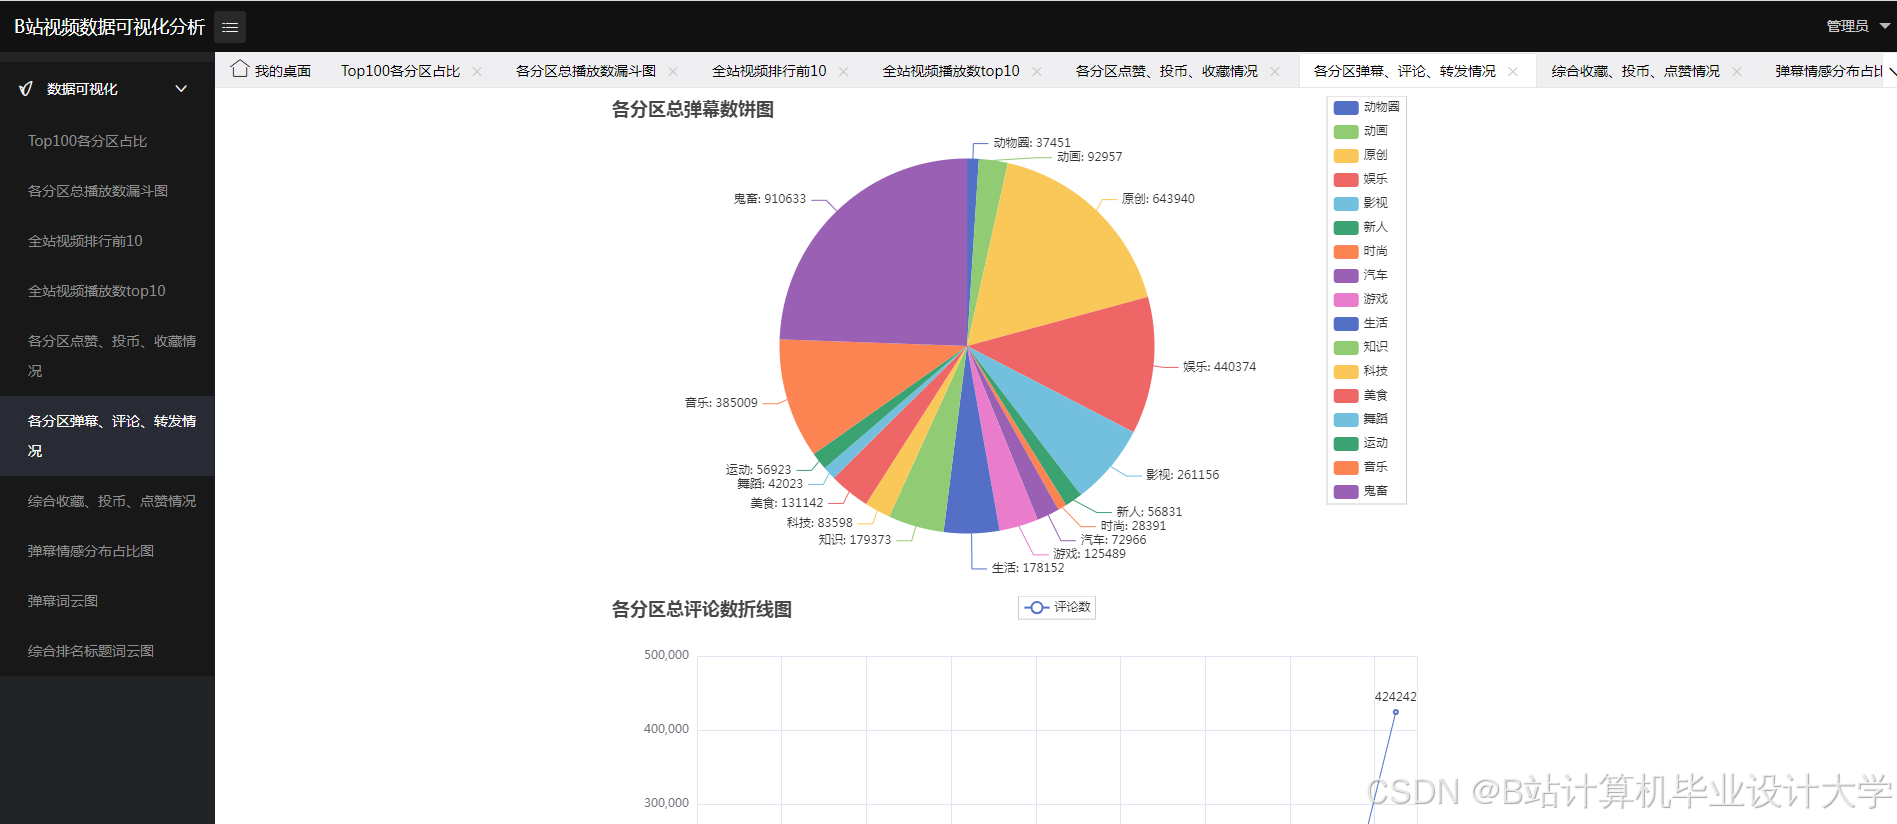Image resolution: width=1897 pixels, height=824 pixels.
Task: Toggle 游戏 legend item
Action: tap(1361, 299)
